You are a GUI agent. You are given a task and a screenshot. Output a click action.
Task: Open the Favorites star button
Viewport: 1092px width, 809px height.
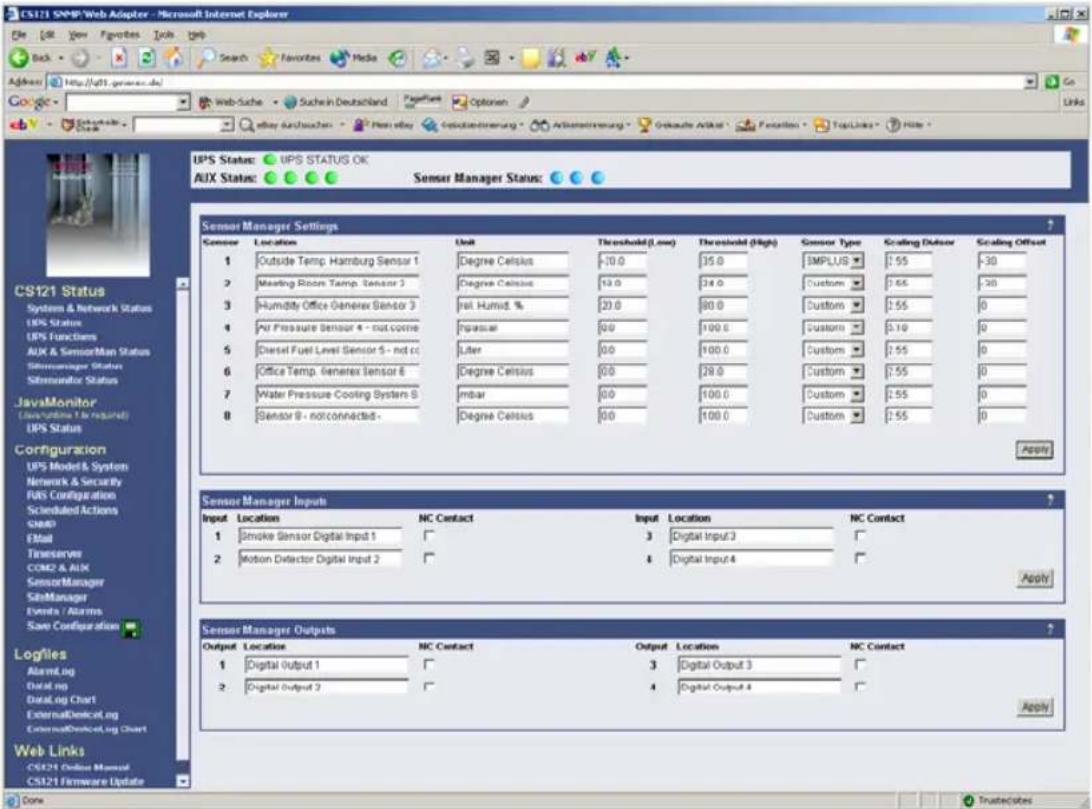click(x=289, y=58)
